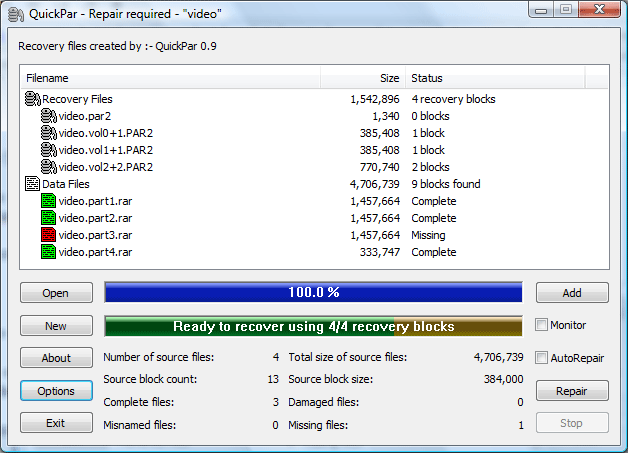628x453 pixels.
Task: Maximize the QuickPar window
Action: click(x=566, y=10)
